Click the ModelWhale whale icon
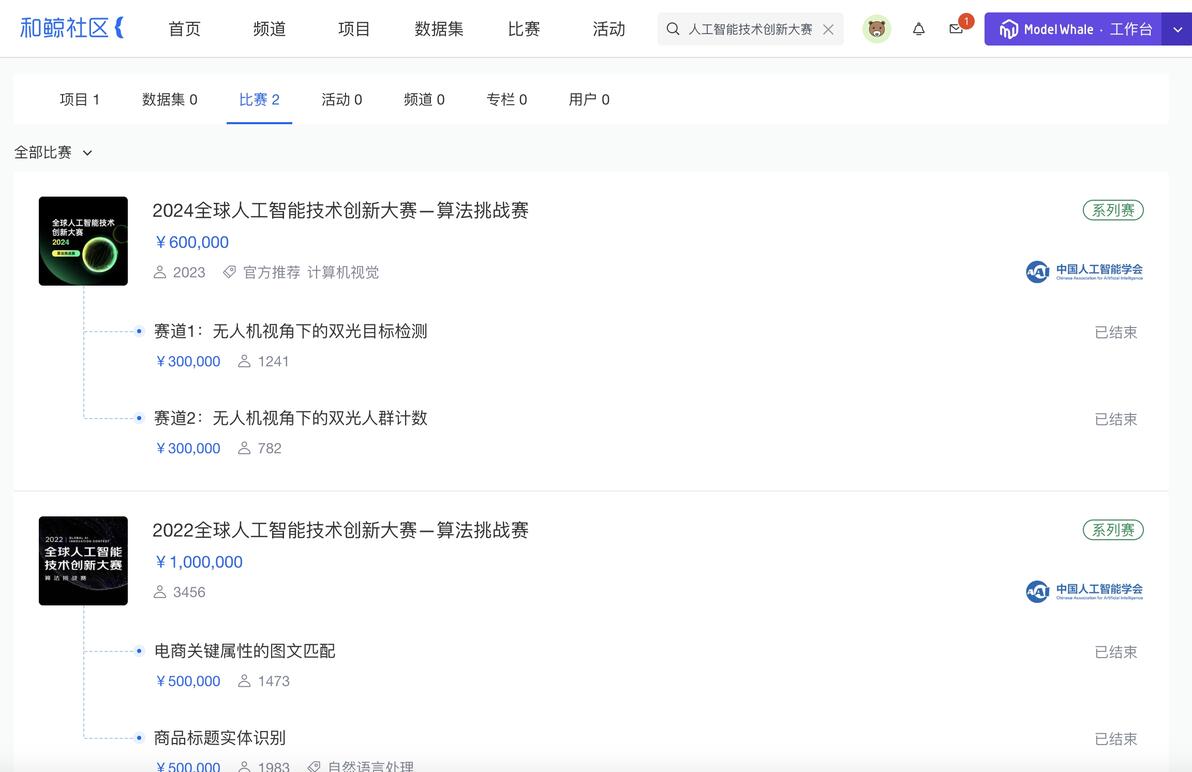Image resolution: width=1192 pixels, height=772 pixels. pyautogui.click(x=1008, y=30)
